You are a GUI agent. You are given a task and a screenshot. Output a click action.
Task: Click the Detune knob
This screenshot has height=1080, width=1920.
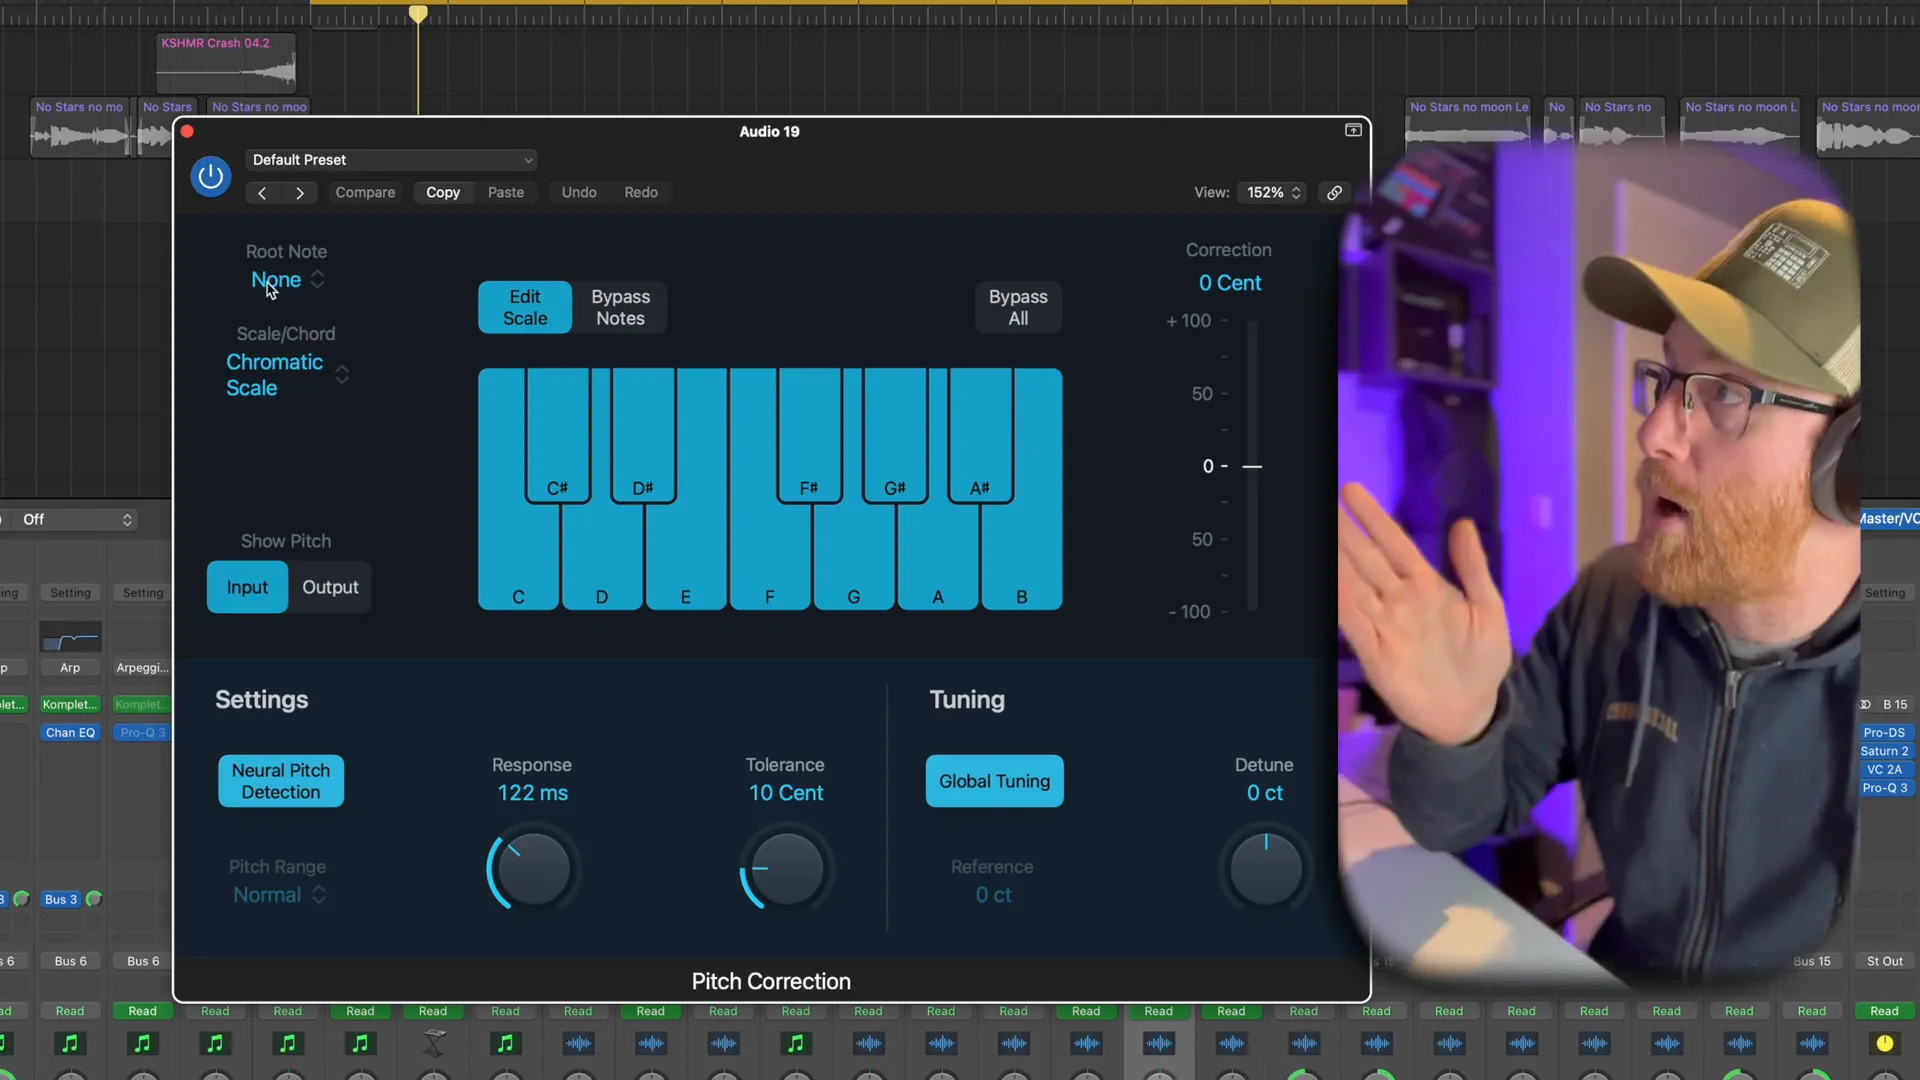click(1265, 870)
